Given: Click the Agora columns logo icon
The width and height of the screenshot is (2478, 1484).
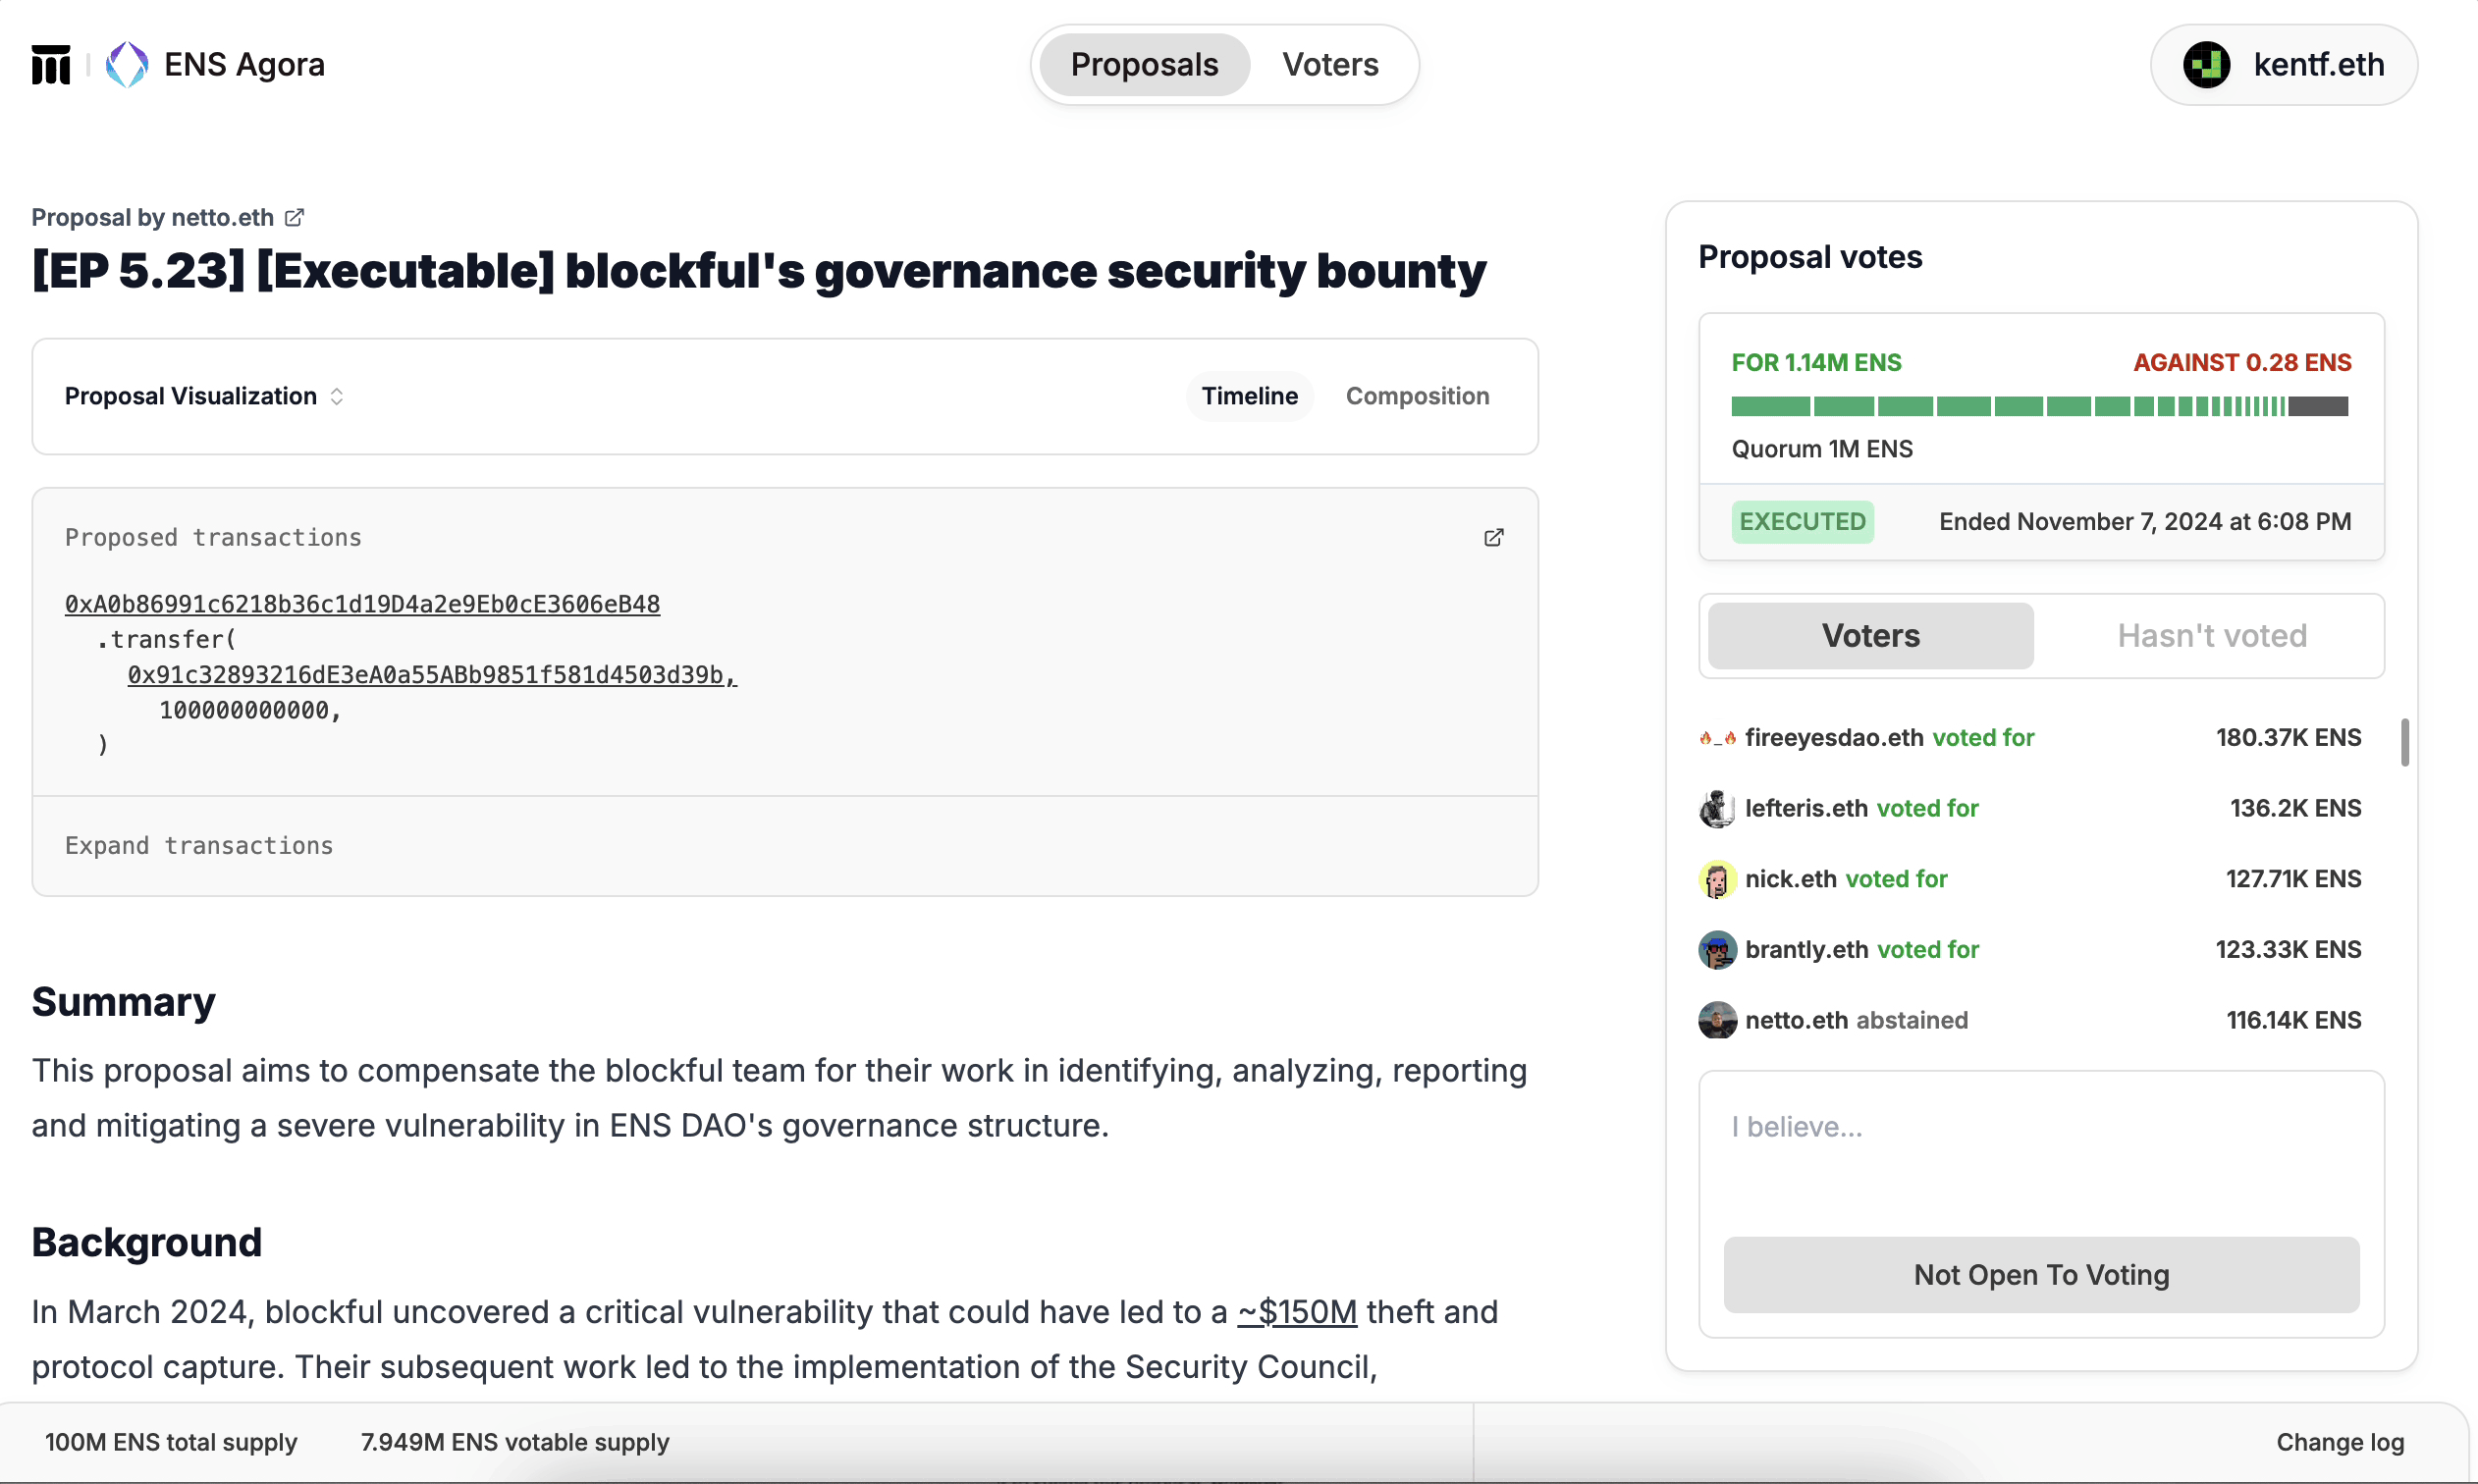Looking at the screenshot, I should (x=51, y=65).
